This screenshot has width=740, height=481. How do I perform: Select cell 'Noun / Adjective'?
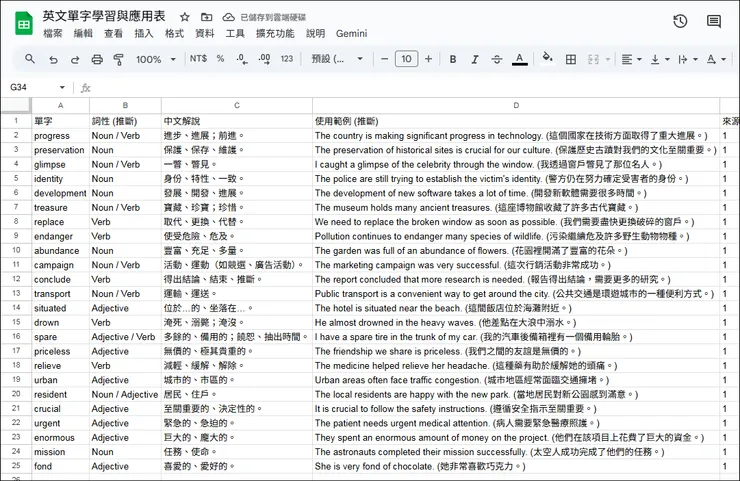coord(125,394)
